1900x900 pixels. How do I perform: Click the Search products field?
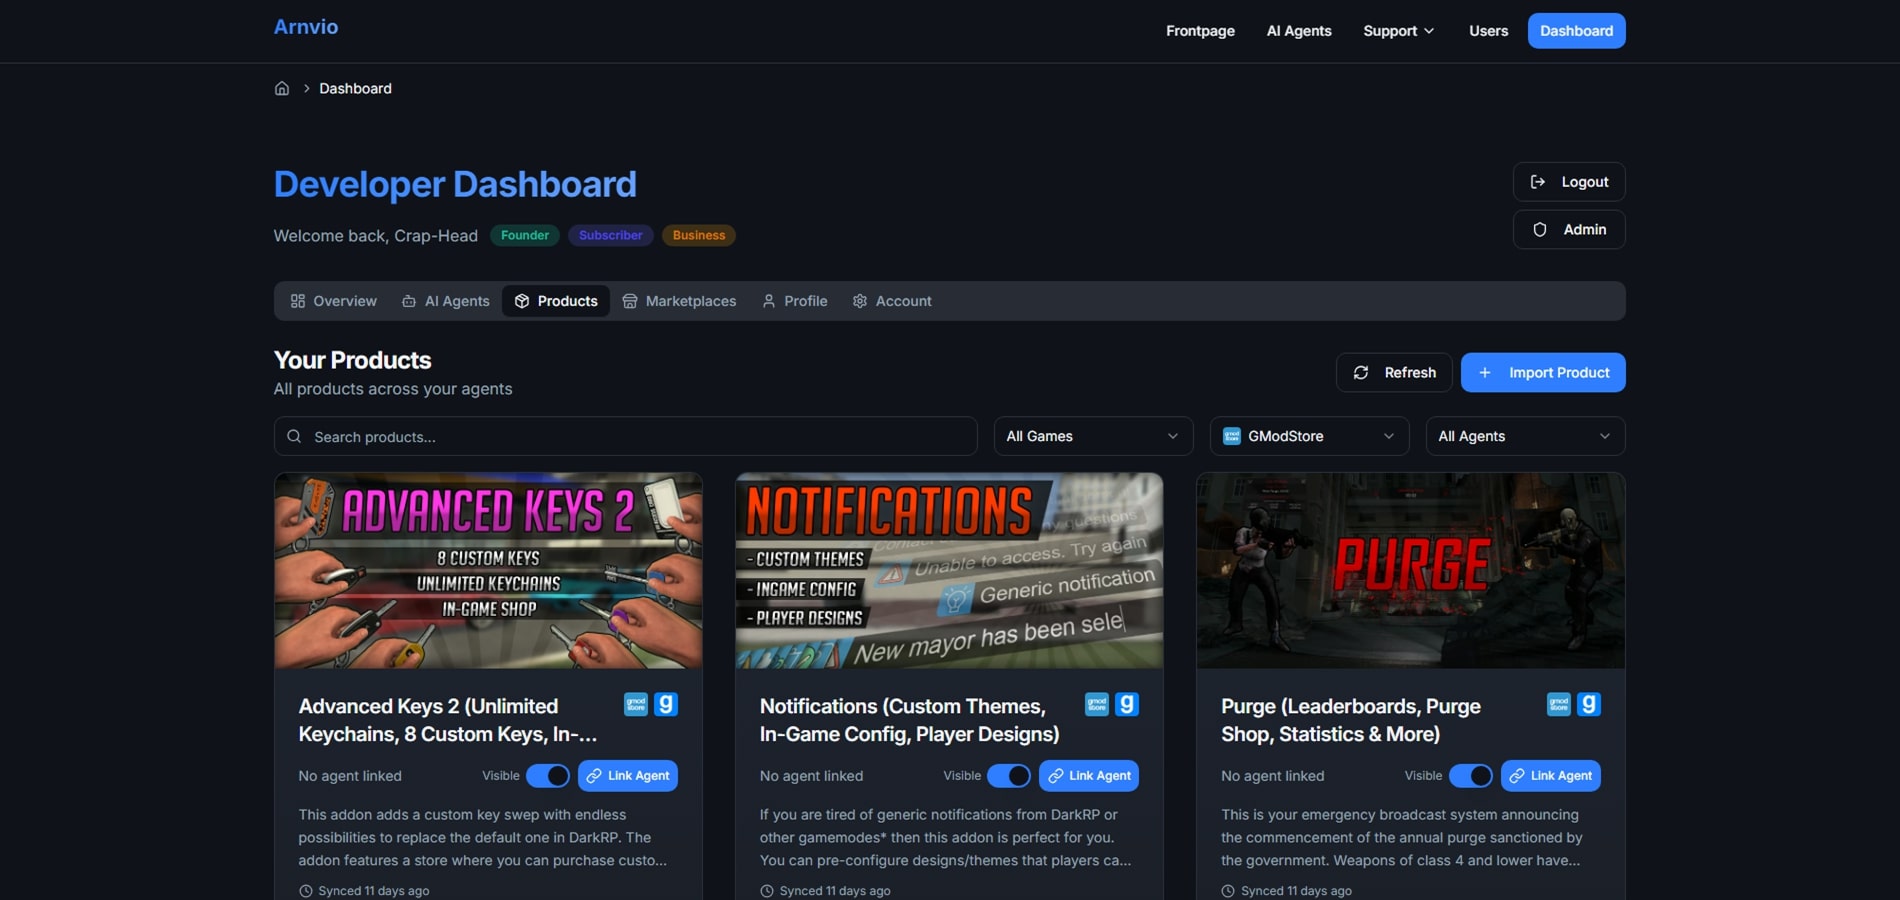625,436
